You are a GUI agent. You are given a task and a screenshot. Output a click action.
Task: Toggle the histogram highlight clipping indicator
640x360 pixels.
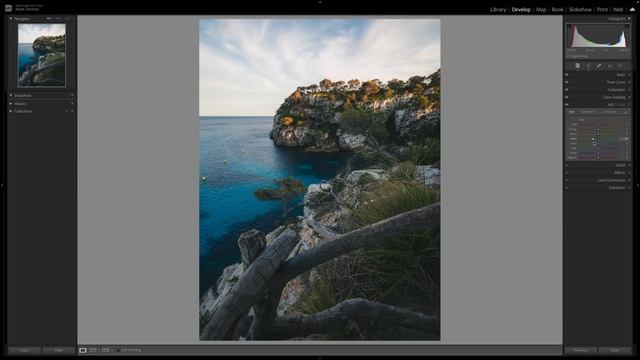[628, 26]
